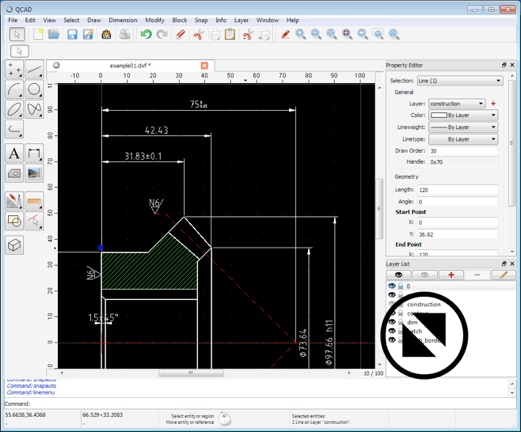Toggle visibility of the hatch layer

coord(392,331)
